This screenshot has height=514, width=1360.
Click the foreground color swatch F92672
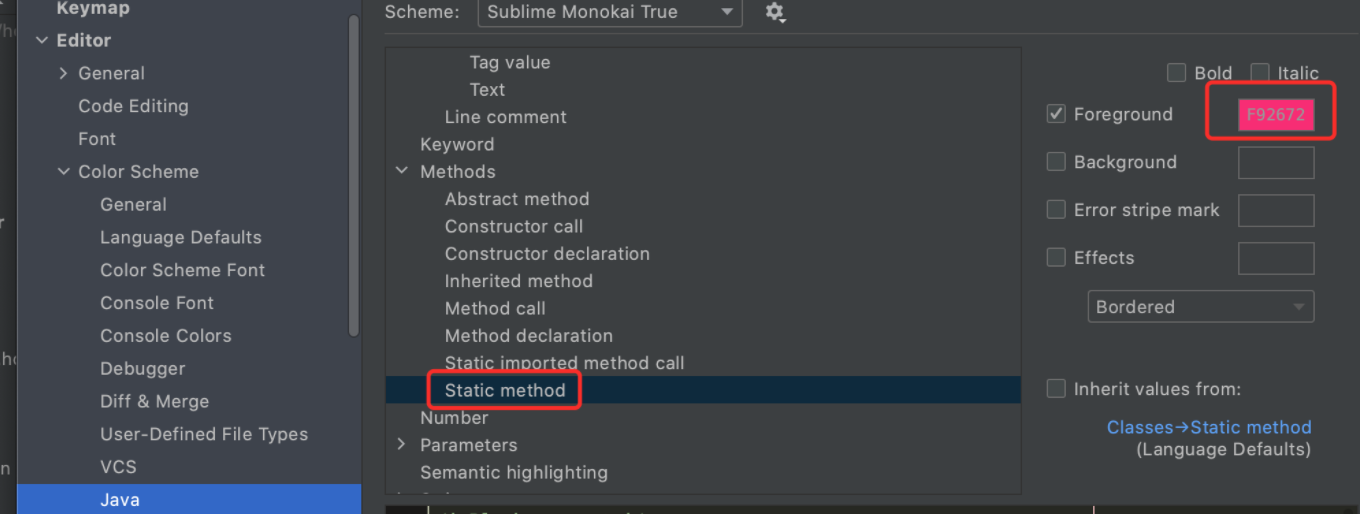[1276, 115]
